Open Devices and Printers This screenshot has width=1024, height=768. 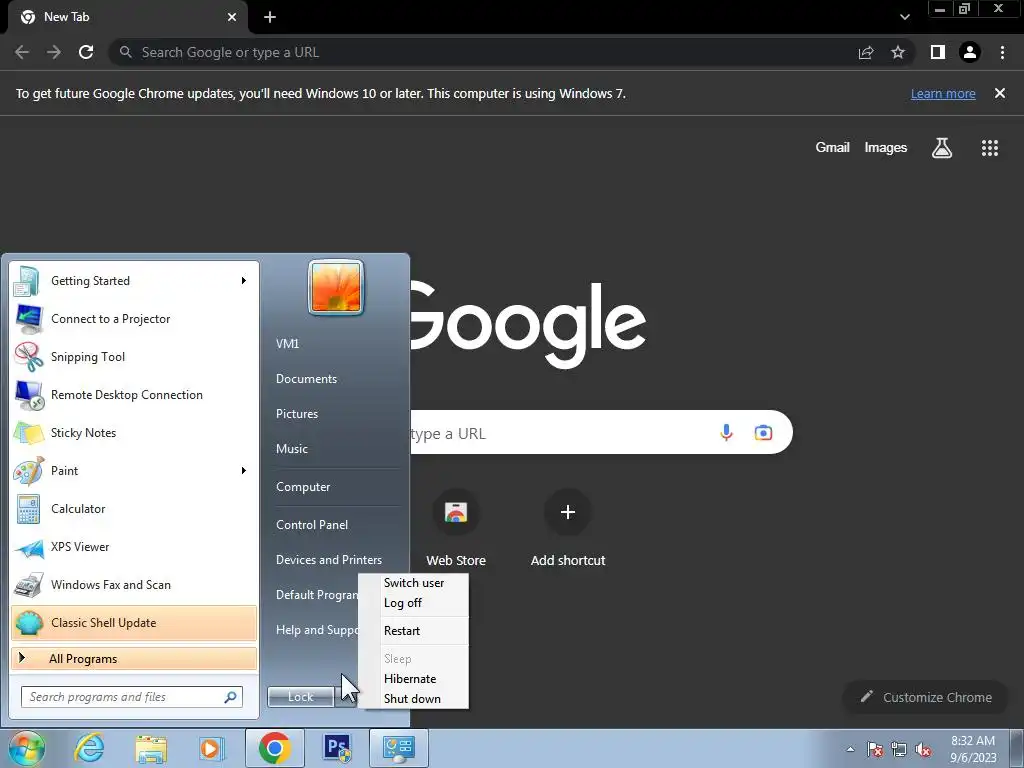click(329, 560)
